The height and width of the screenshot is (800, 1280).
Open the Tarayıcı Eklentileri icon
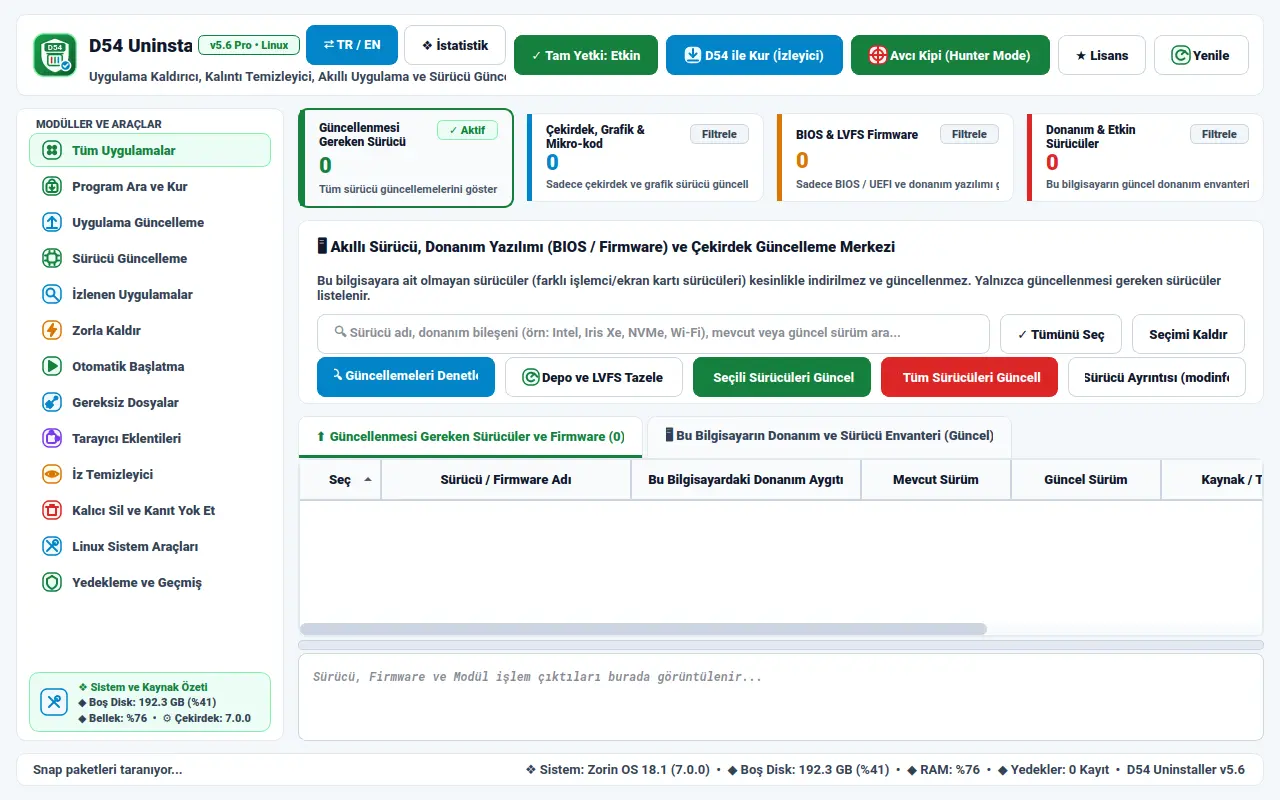click(x=52, y=439)
